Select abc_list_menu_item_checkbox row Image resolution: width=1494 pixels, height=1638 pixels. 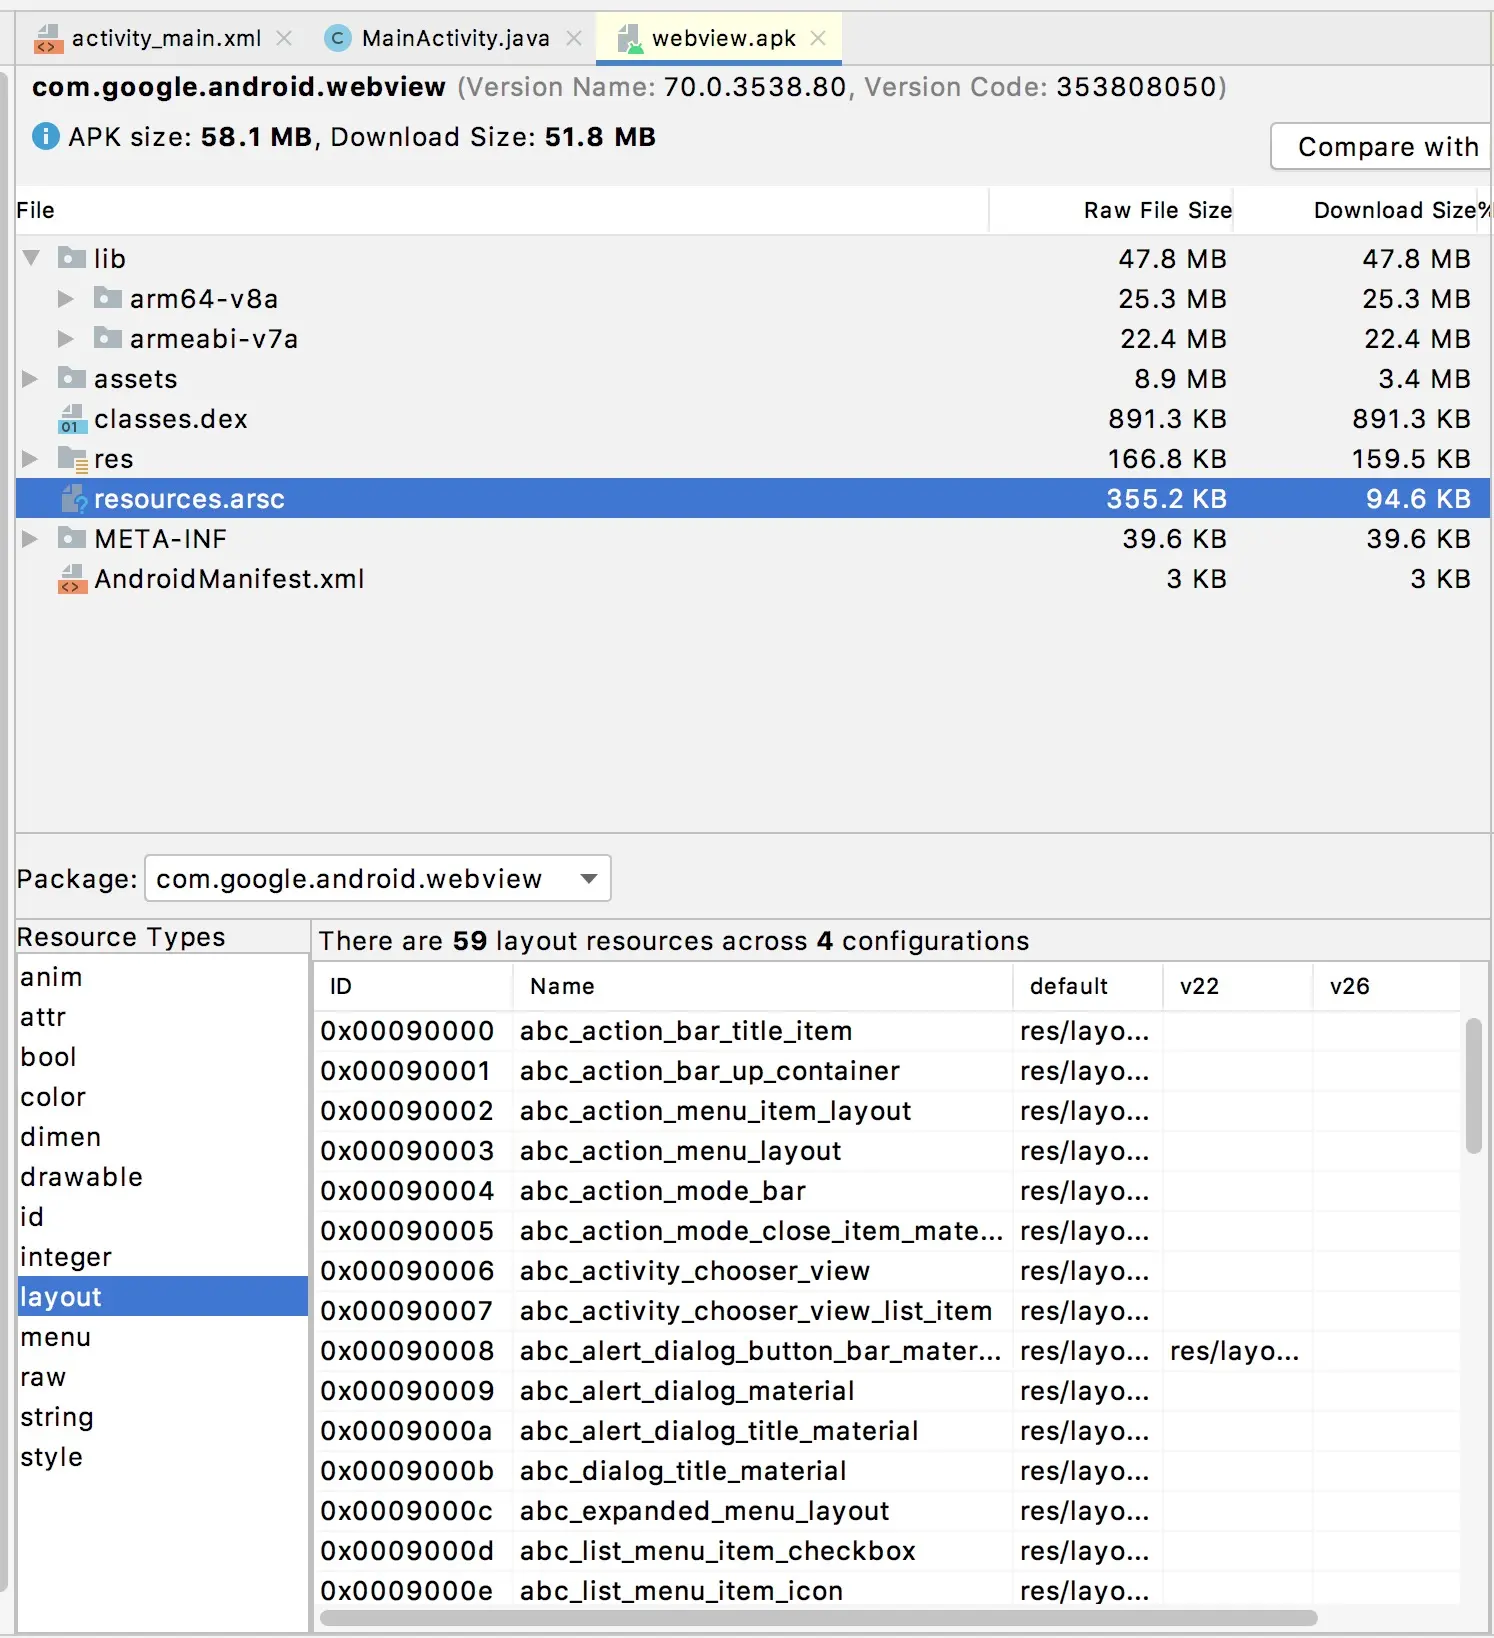click(x=888, y=1551)
